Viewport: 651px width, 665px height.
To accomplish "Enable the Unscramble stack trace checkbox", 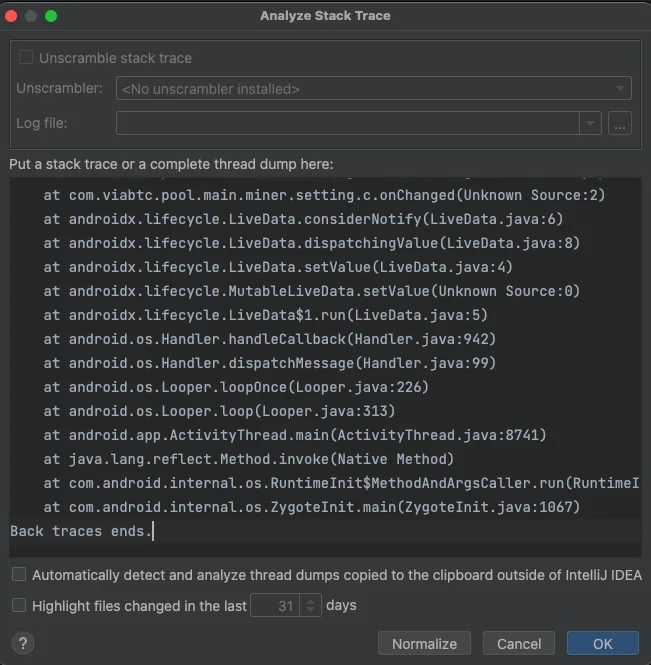I will pyautogui.click(x=26, y=58).
